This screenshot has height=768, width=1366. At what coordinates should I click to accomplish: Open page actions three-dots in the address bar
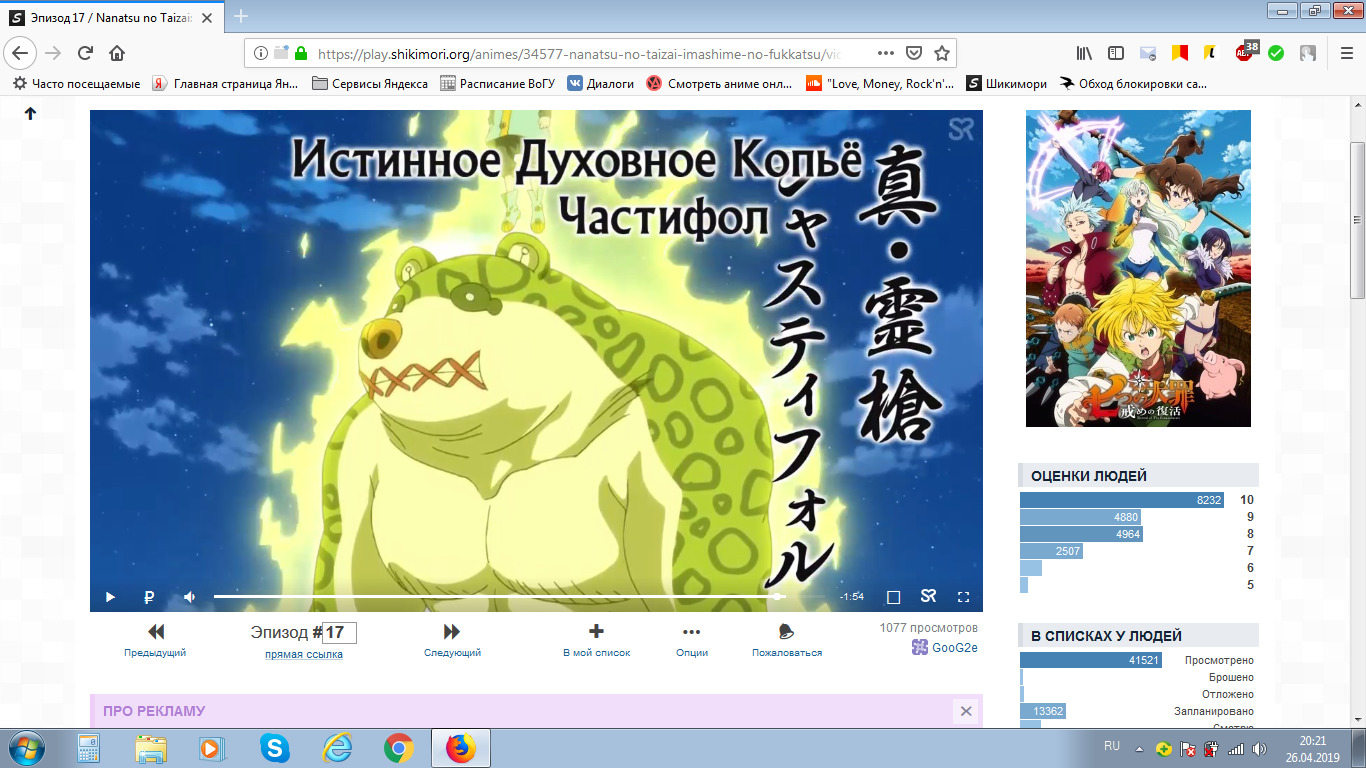[x=886, y=53]
